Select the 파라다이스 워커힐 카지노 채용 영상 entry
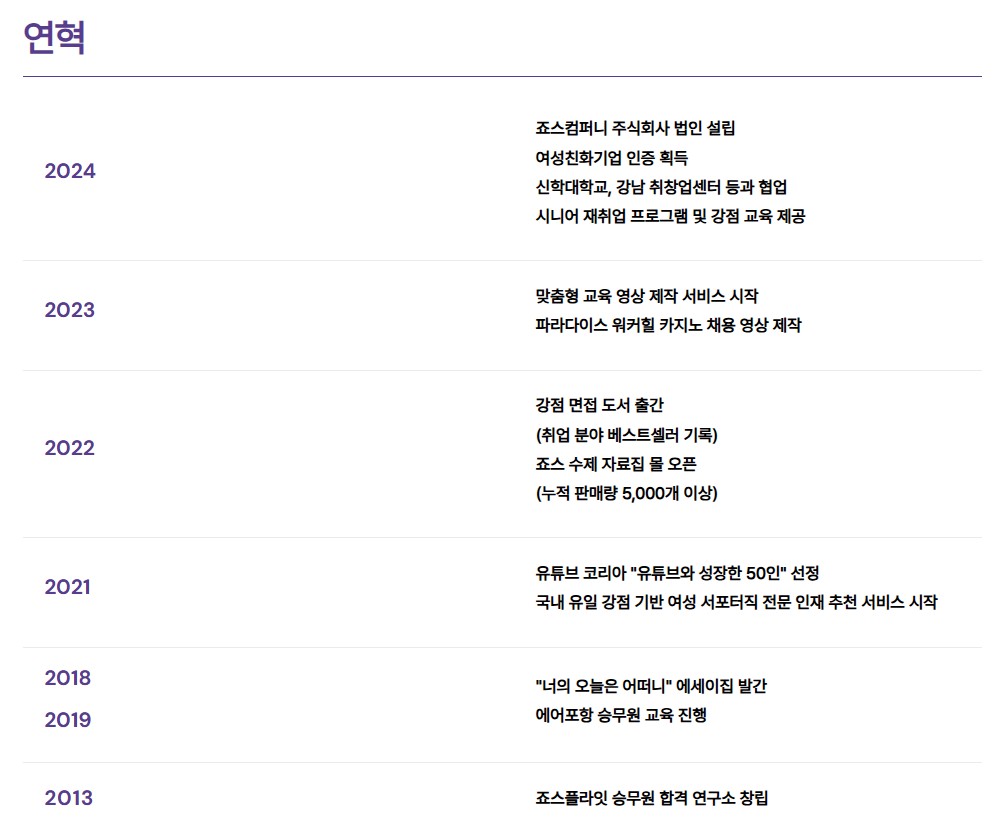The image size is (1003, 832). click(x=668, y=325)
